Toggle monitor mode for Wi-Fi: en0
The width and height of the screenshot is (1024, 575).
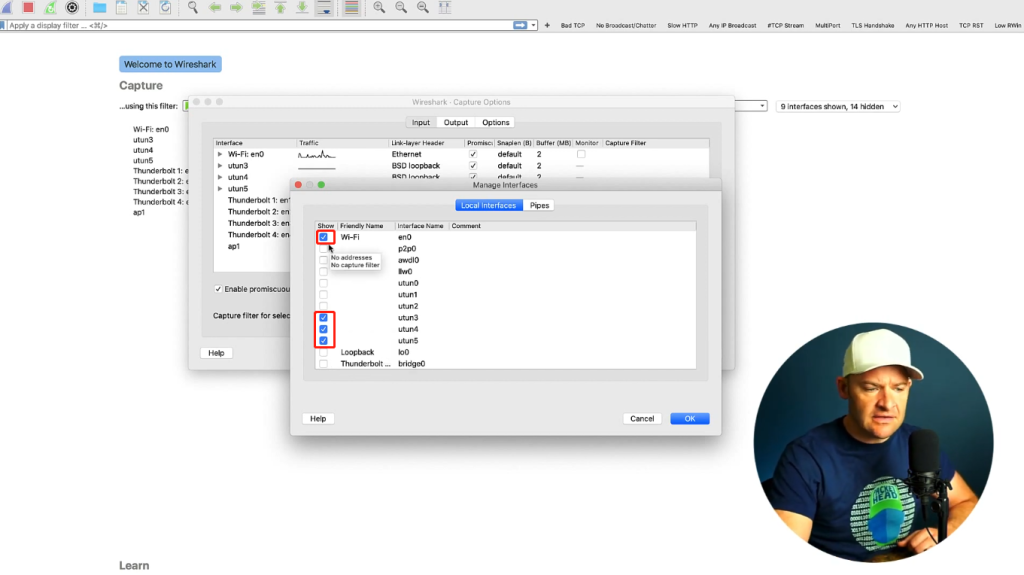pos(581,154)
